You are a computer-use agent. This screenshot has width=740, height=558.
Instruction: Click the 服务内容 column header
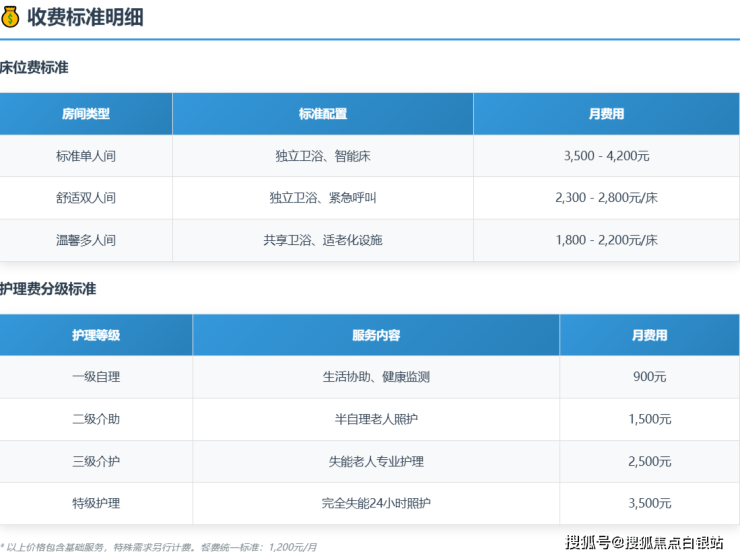coord(376,335)
